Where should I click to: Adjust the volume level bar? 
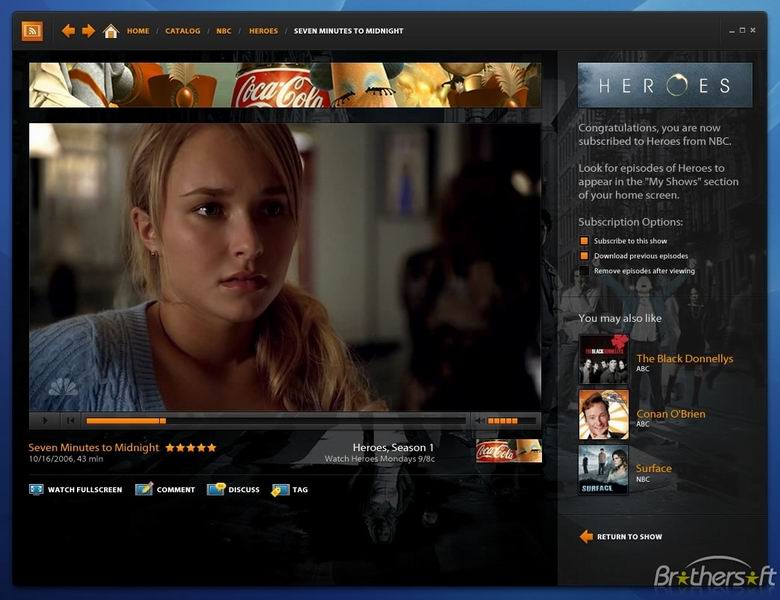pyautogui.click(x=511, y=421)
